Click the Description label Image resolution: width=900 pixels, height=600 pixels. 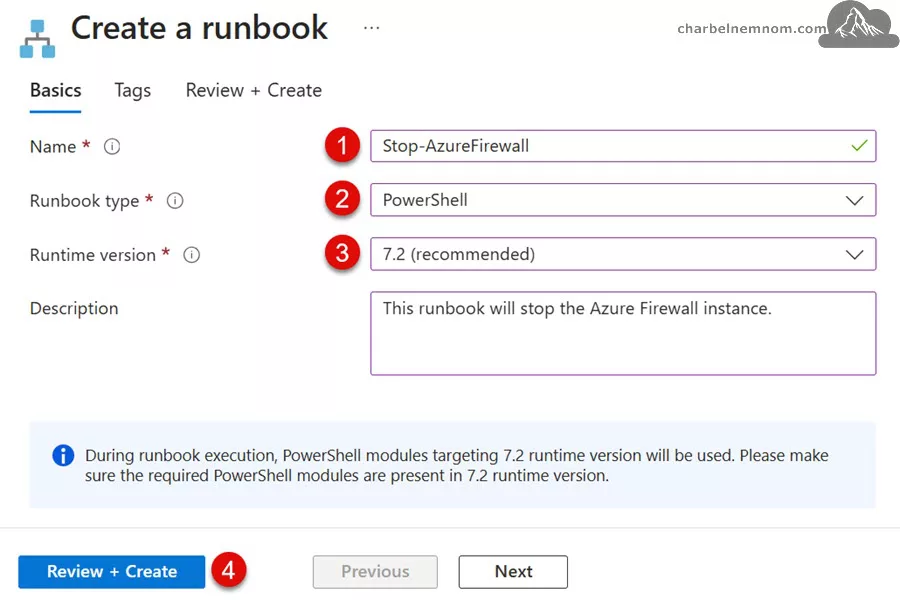74,308
